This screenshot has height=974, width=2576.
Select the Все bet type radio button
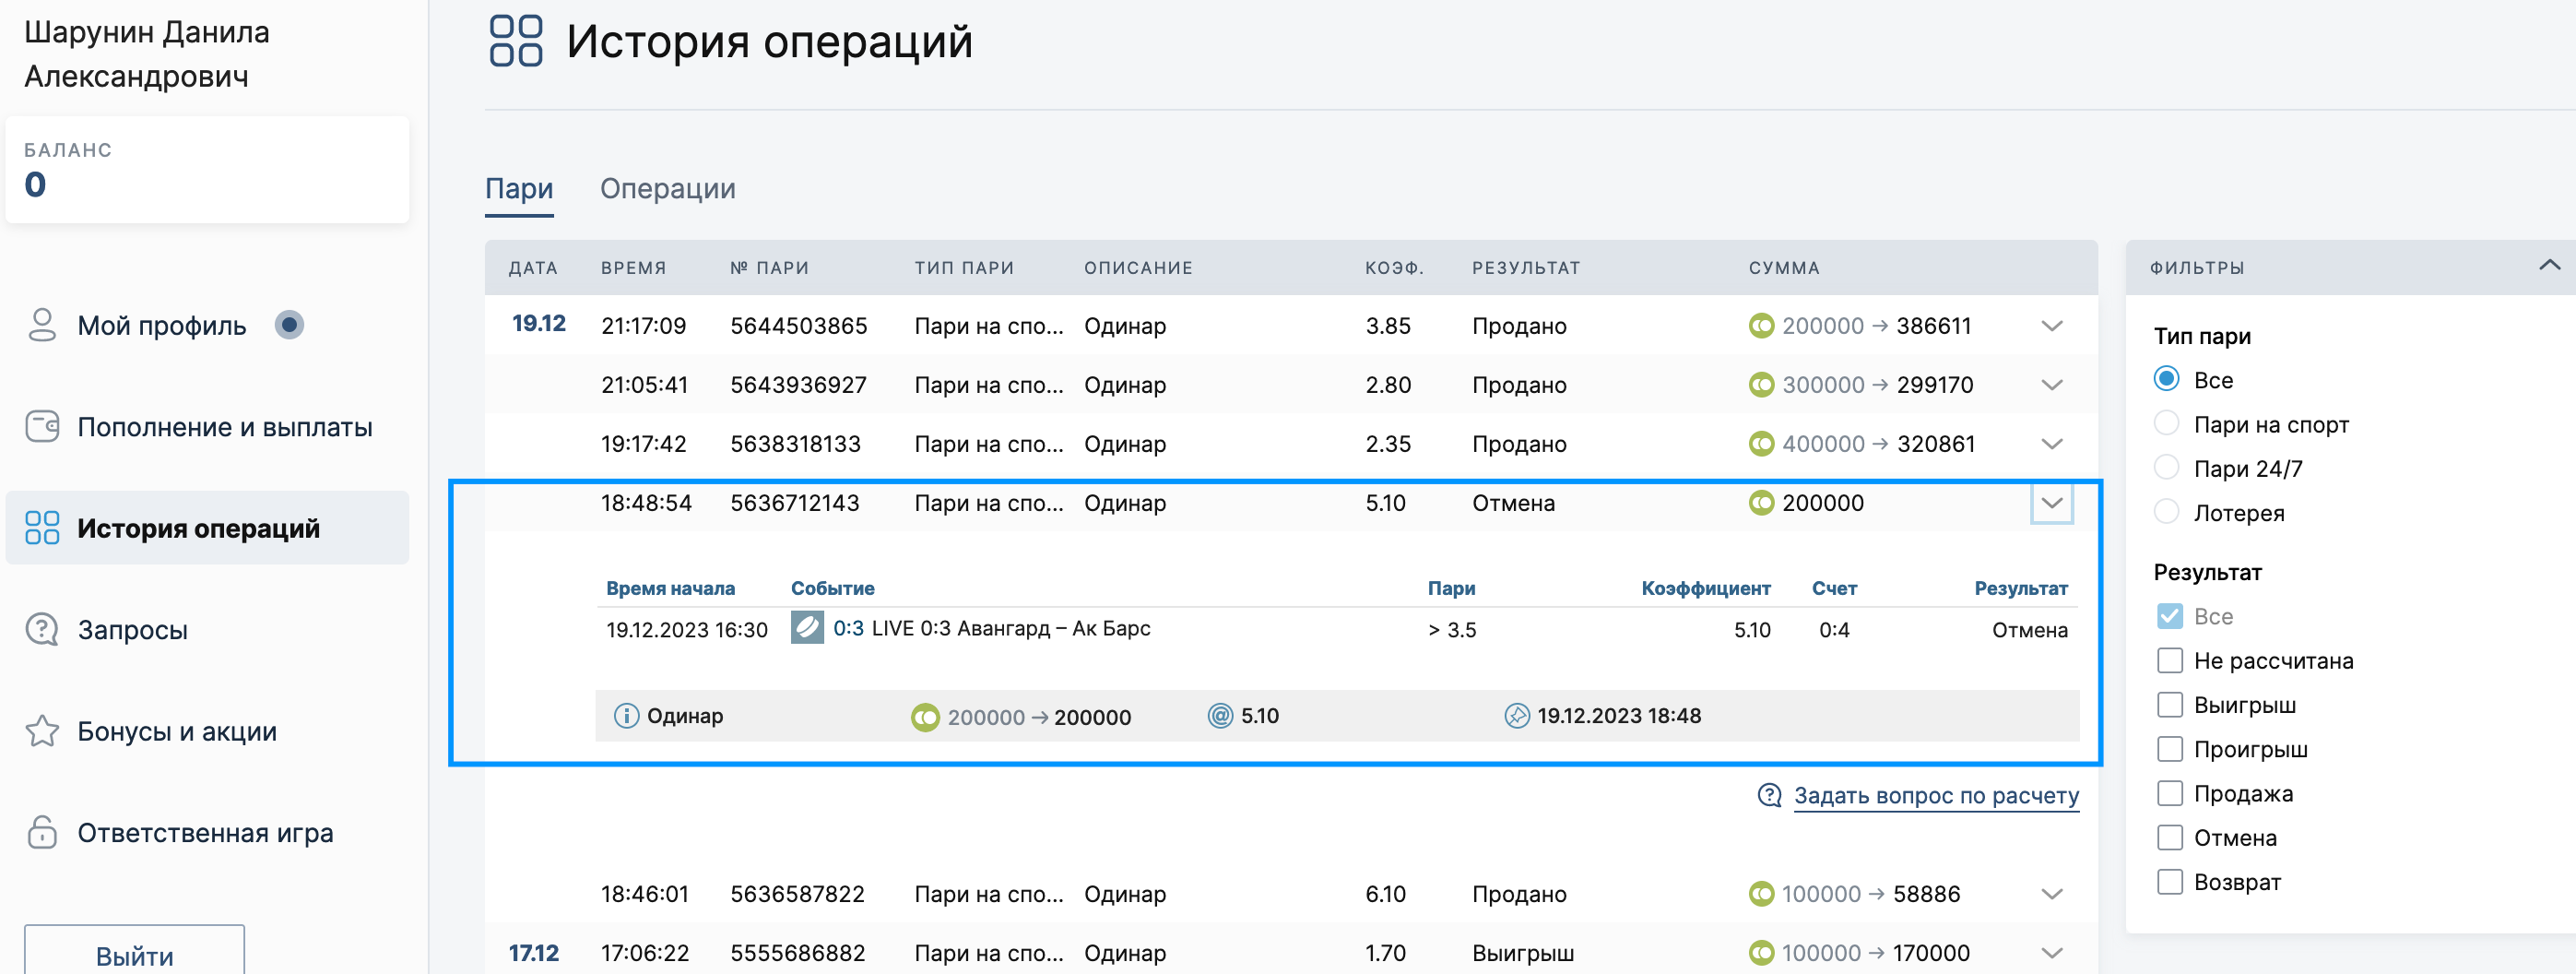(x=2166, y=379)
